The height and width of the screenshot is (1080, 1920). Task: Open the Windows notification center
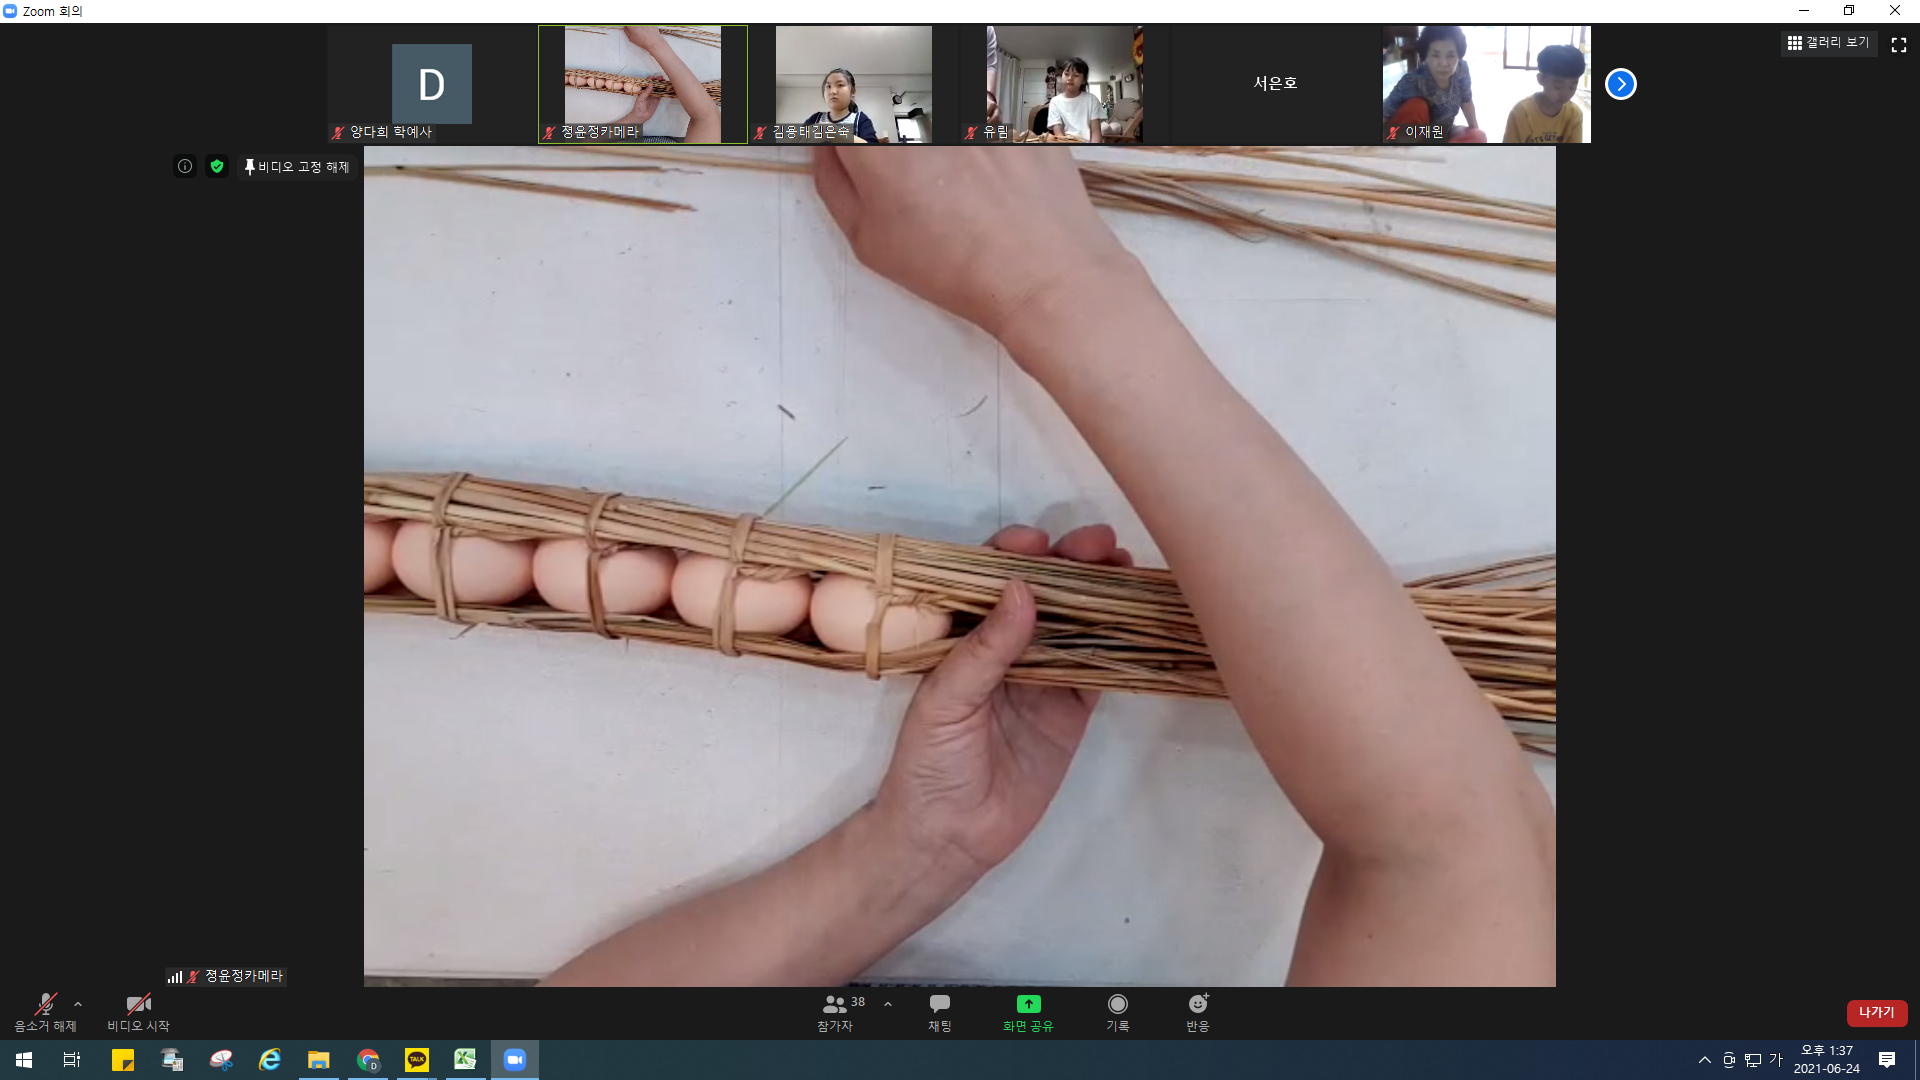click(x=1887, y=1060)
